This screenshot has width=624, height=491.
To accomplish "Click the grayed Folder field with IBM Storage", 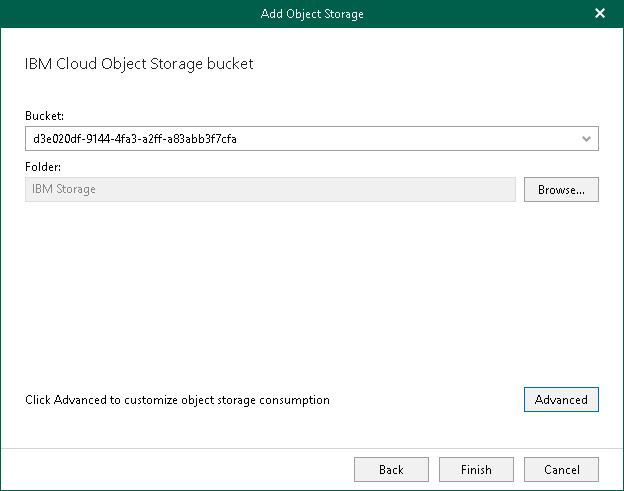I will pos(270,189).
